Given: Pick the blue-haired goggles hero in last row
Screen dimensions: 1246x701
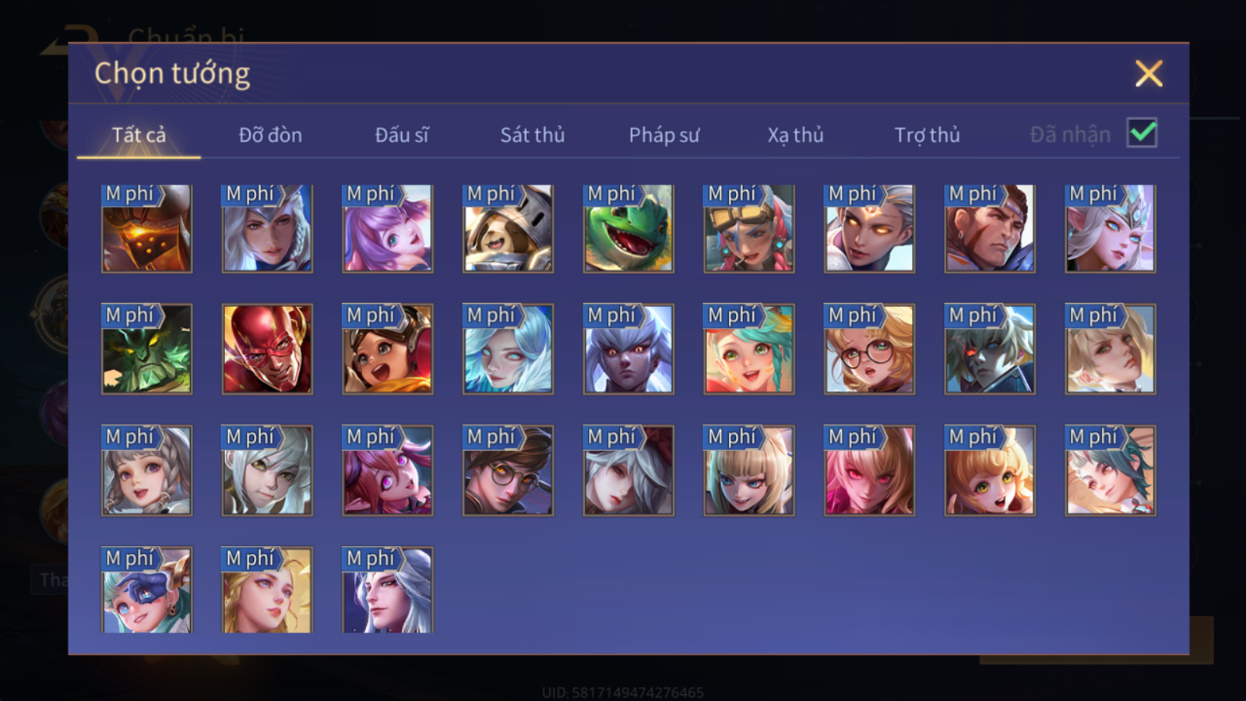Looking at the screenshot, I should (x=146, y=590).
